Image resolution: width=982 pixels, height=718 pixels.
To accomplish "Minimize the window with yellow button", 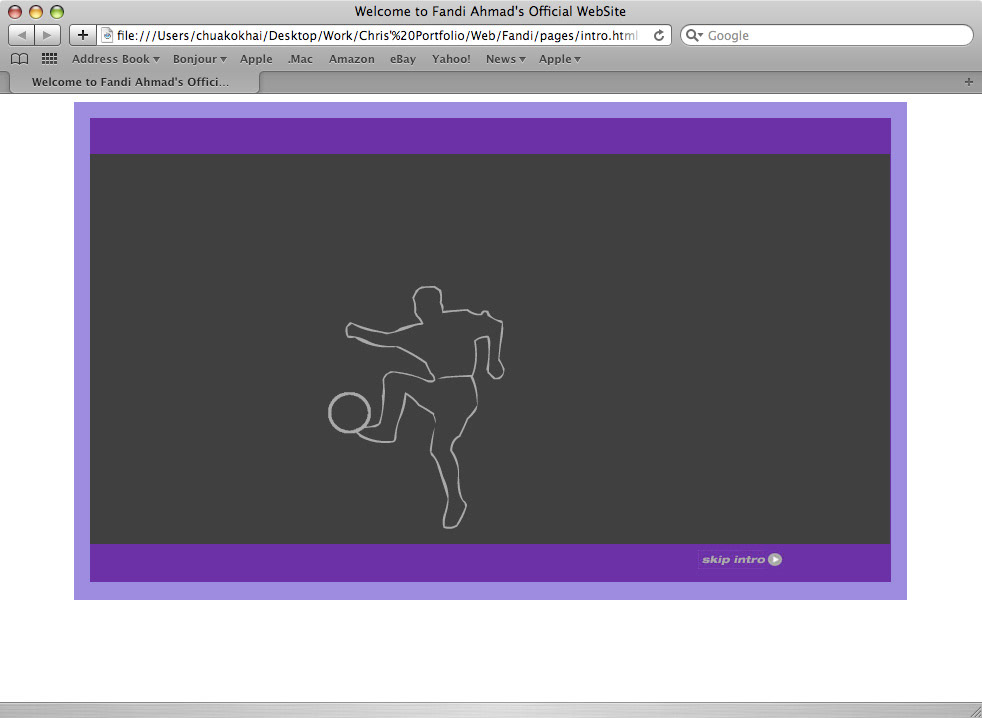I will (x=36, y=11).
